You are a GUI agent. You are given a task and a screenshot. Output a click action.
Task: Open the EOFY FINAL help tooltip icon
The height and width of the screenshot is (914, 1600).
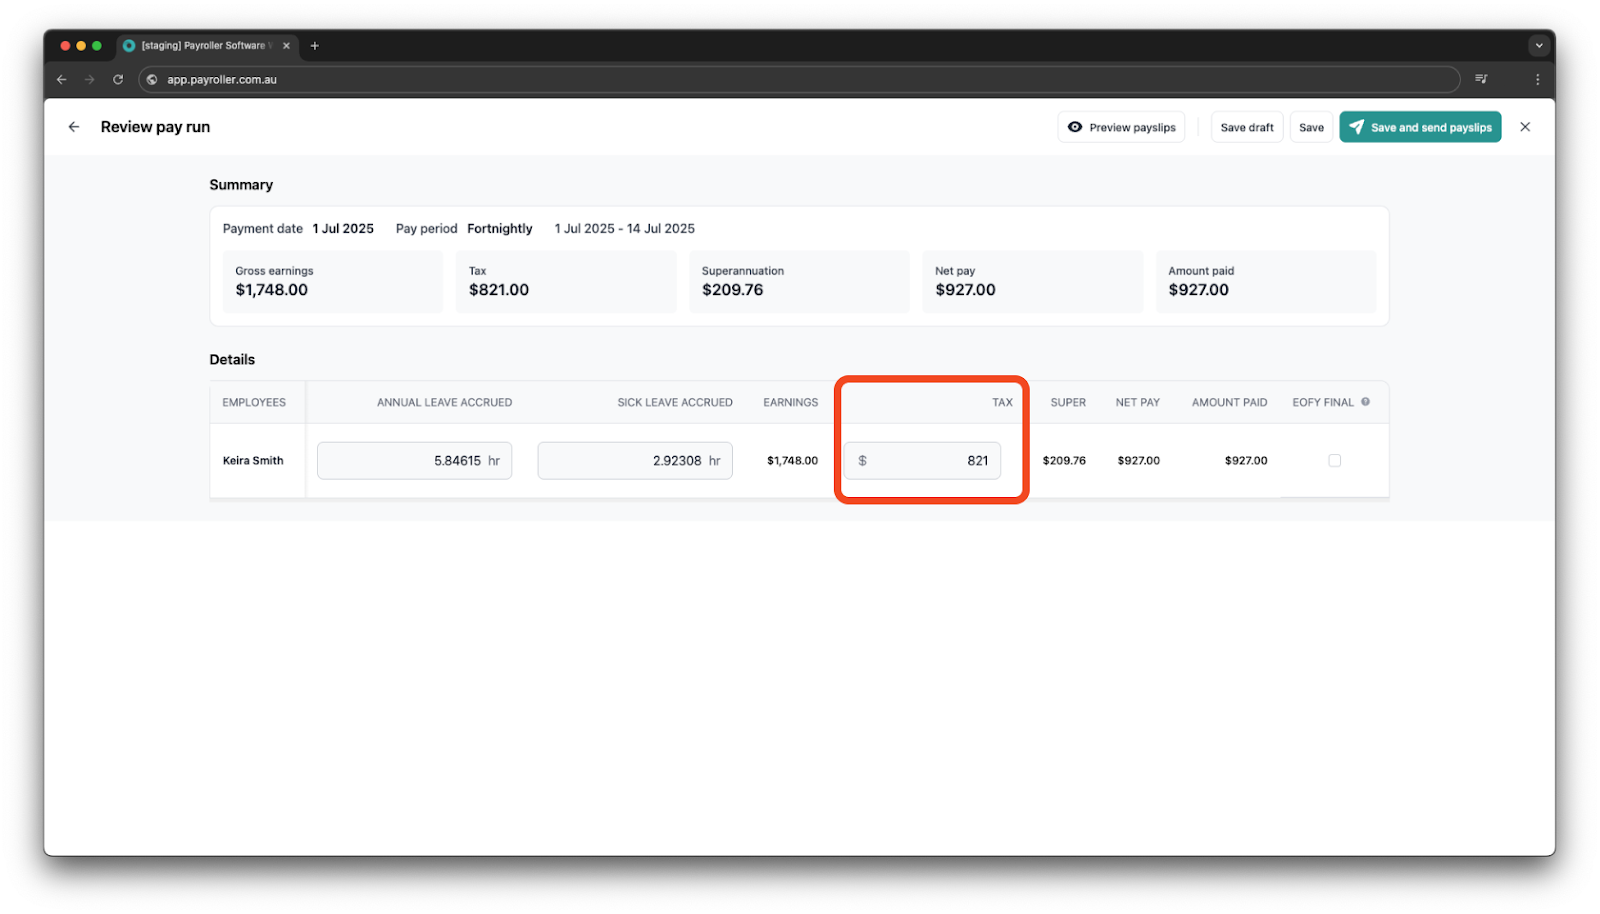pyautogui.click(x=1364, y=402)
